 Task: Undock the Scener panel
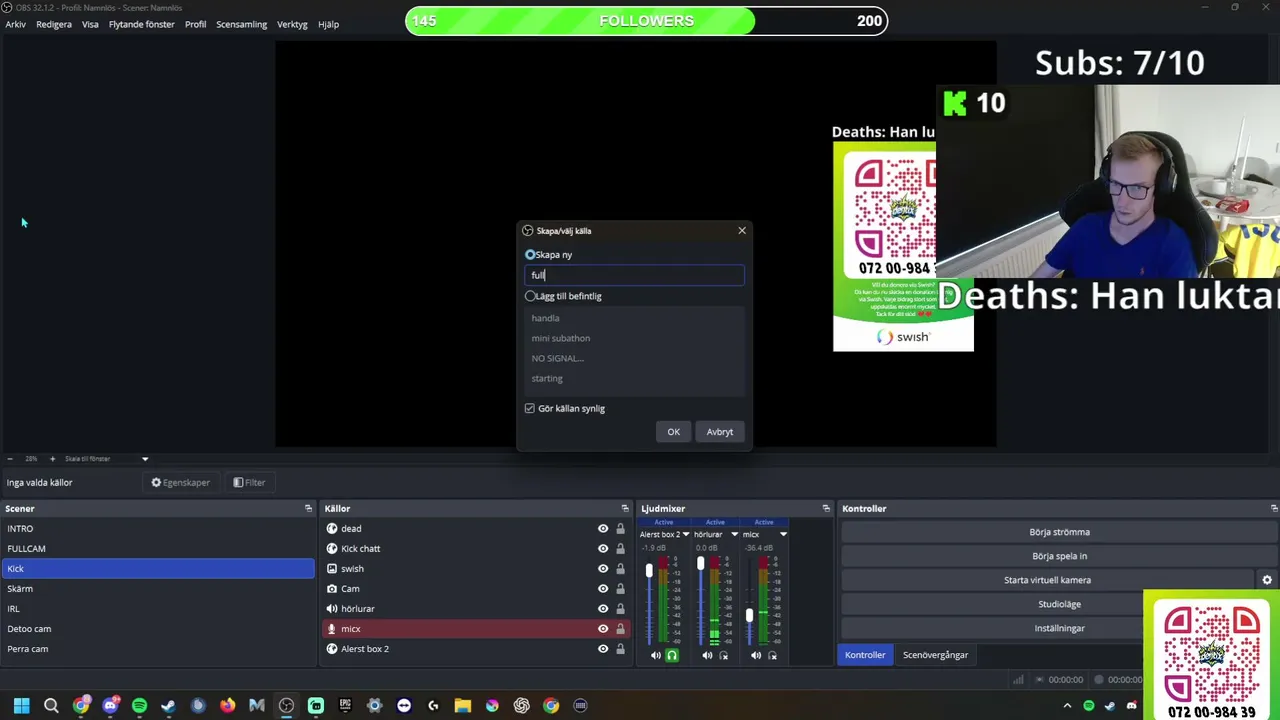(x=308, y=509)
